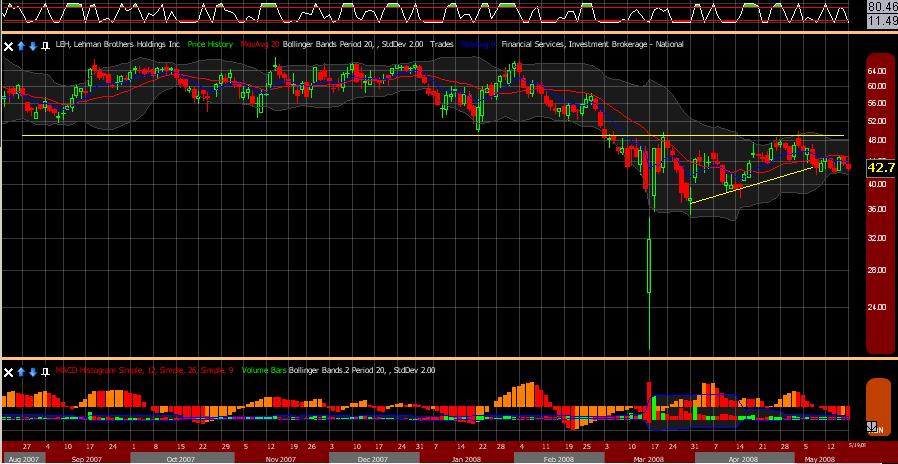
Task: Click the yellow 42.7 current price tag
Action: (881, 168)
